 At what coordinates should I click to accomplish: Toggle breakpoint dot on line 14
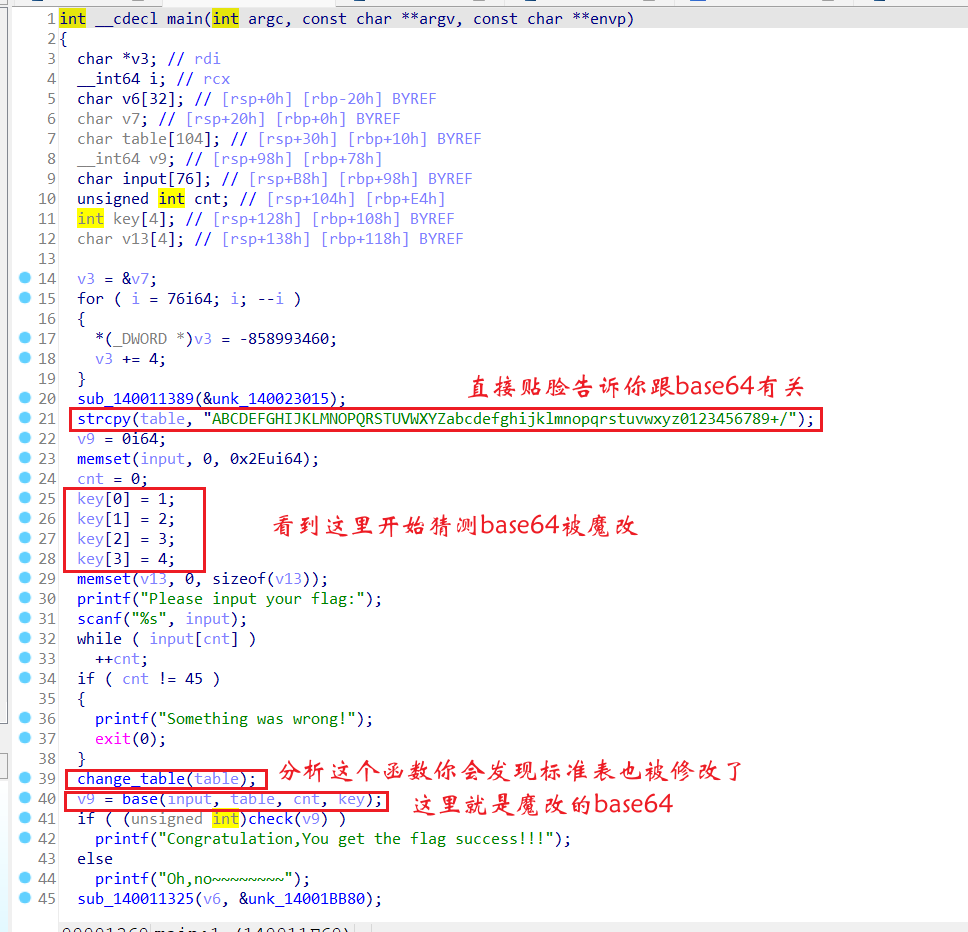coord(25,278)
